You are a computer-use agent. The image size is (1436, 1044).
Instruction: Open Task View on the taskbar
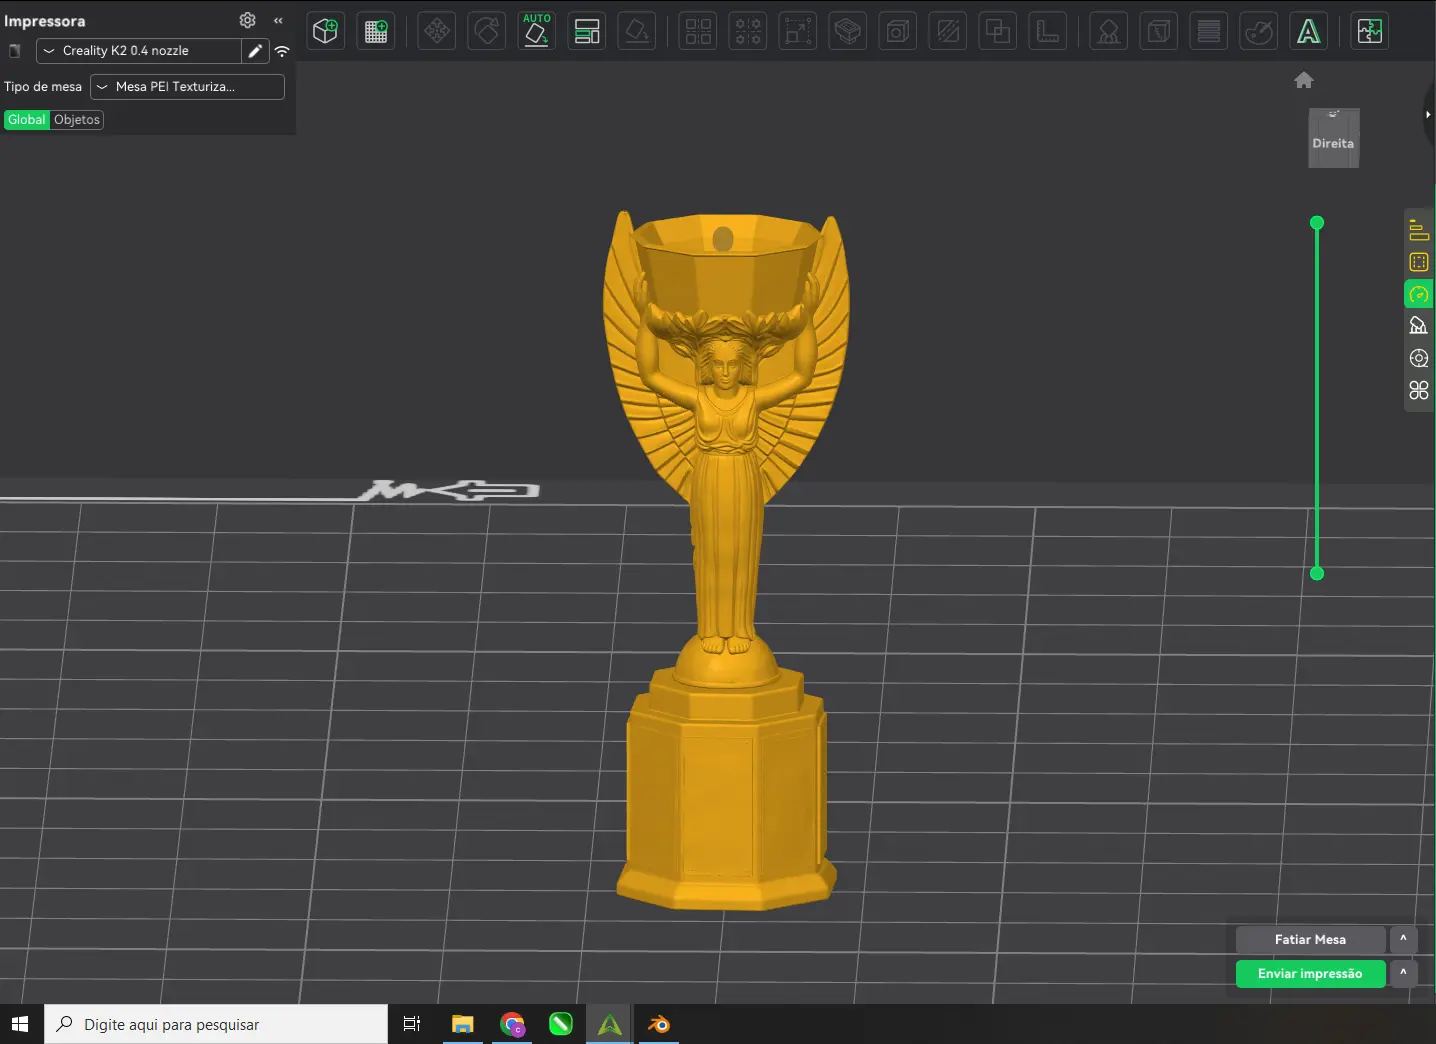point(412,1024)
